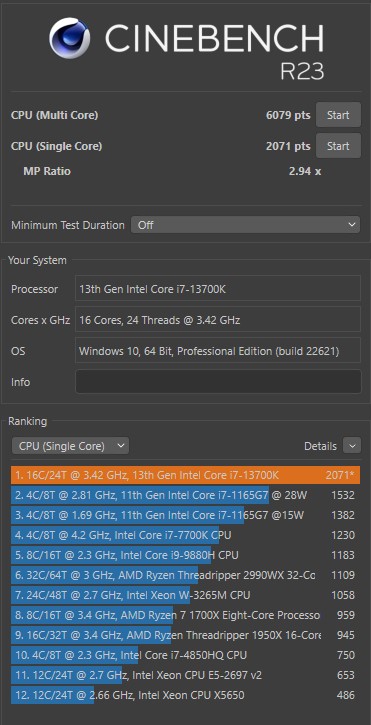
Task: Select the i7-1165G7 @ 28W ranking entry
Action: 186,495
